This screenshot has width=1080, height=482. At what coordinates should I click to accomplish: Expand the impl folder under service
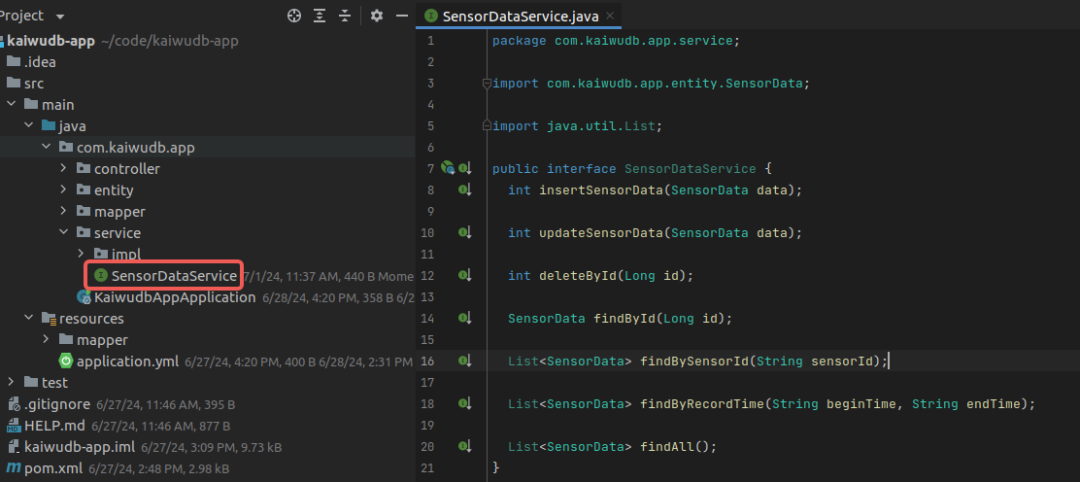pyautogui.click(x=81, y=254)
